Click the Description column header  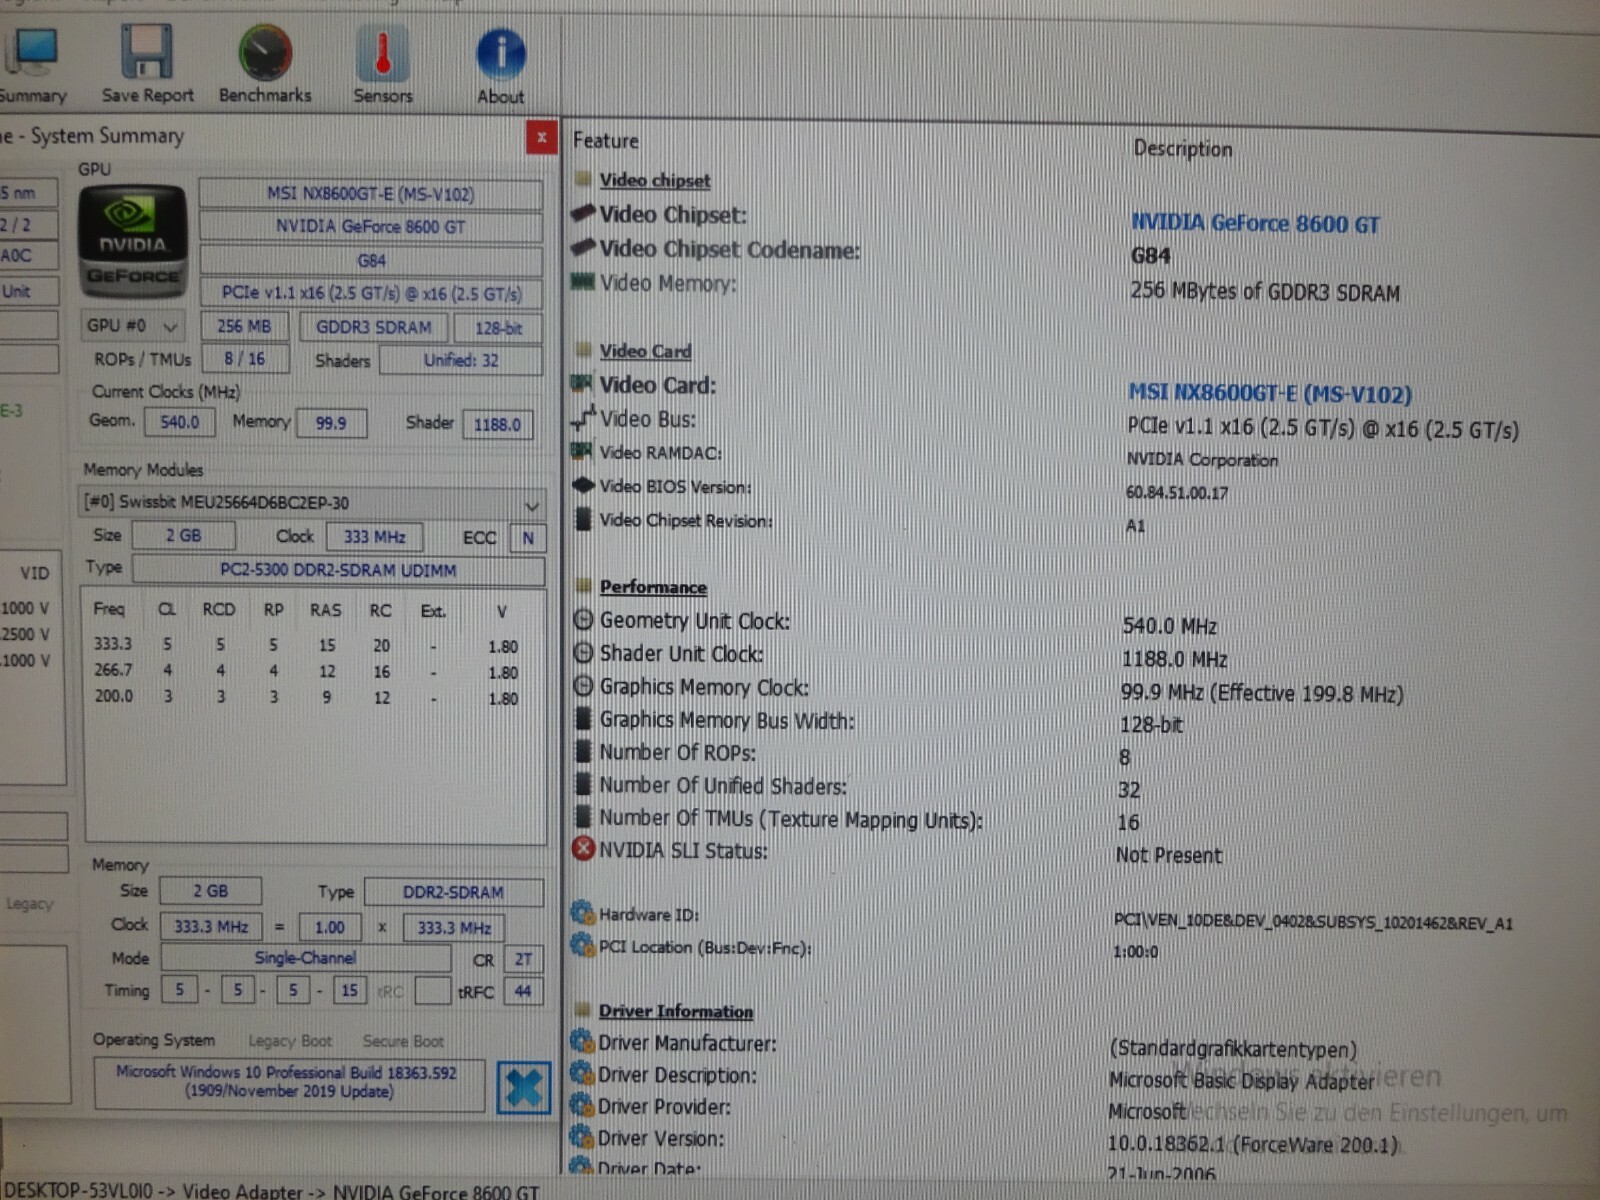click(1183, 149)
